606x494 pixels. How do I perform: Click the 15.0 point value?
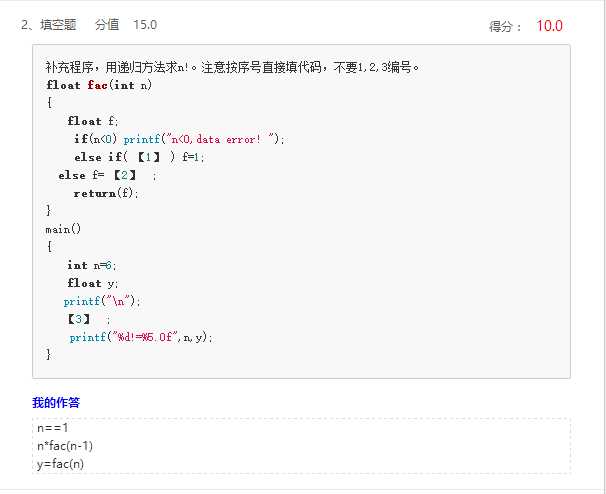[145, 25]
